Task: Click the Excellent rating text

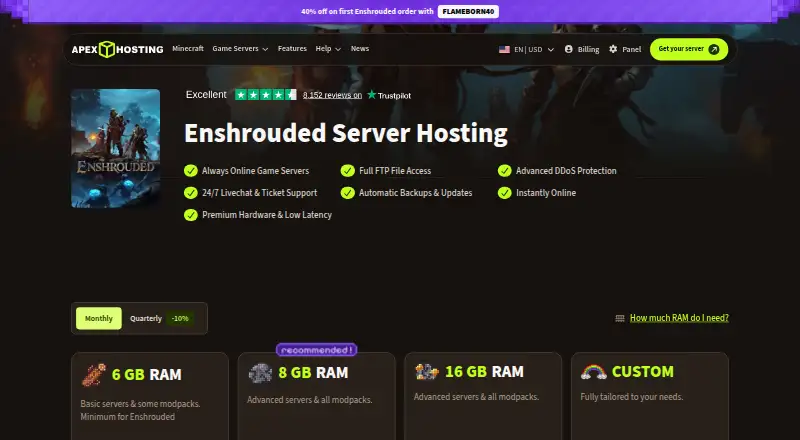Action: point(206,94)
